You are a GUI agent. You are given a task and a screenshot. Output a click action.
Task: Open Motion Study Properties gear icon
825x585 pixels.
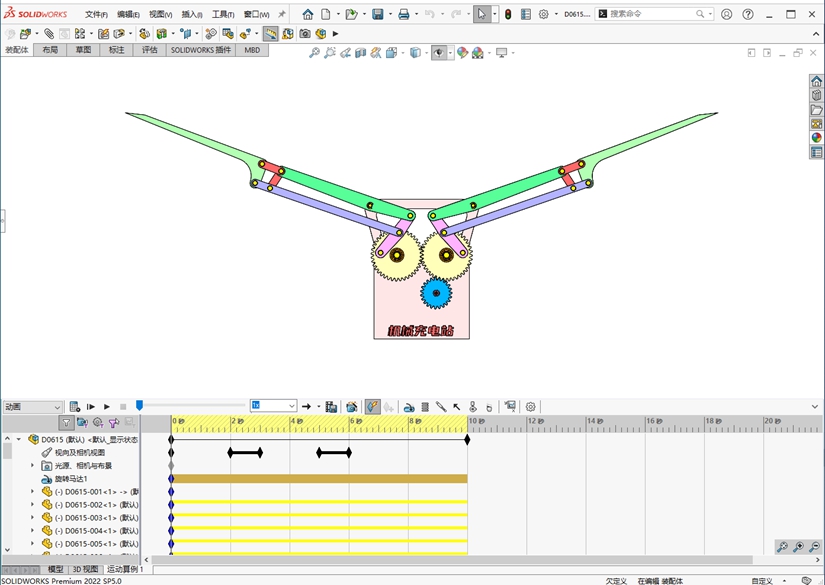[x=531, y=407]
